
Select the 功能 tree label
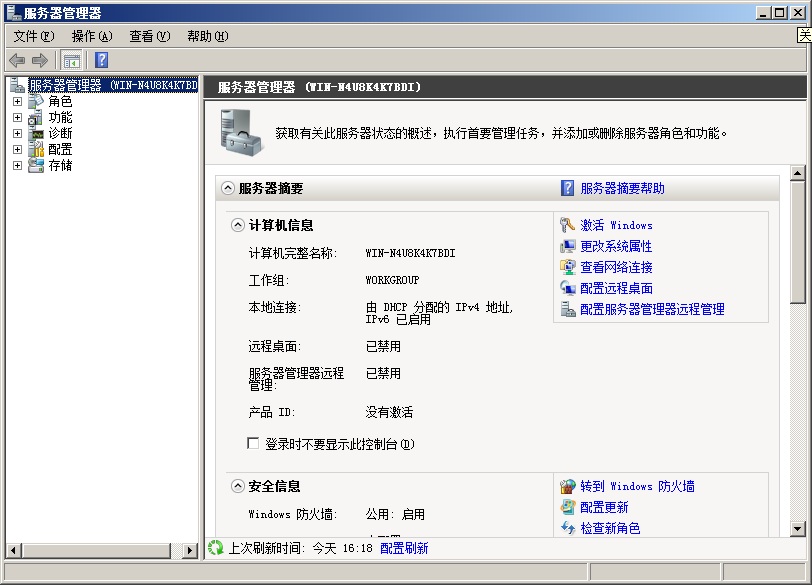pyautogui.click(x=60, y=118)
